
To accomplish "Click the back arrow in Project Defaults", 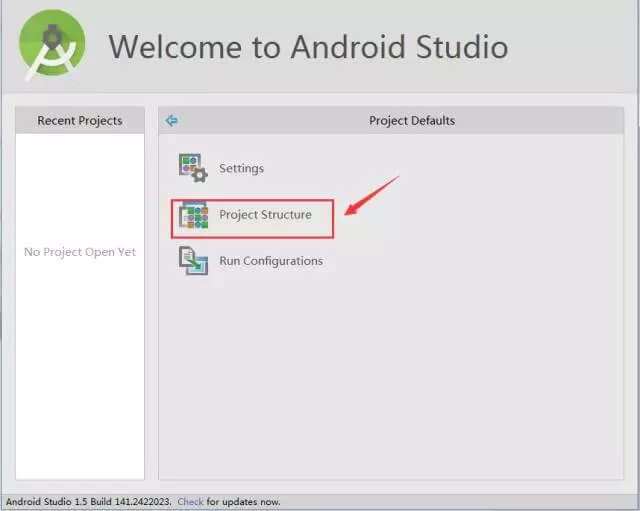I will click(171, 120).
